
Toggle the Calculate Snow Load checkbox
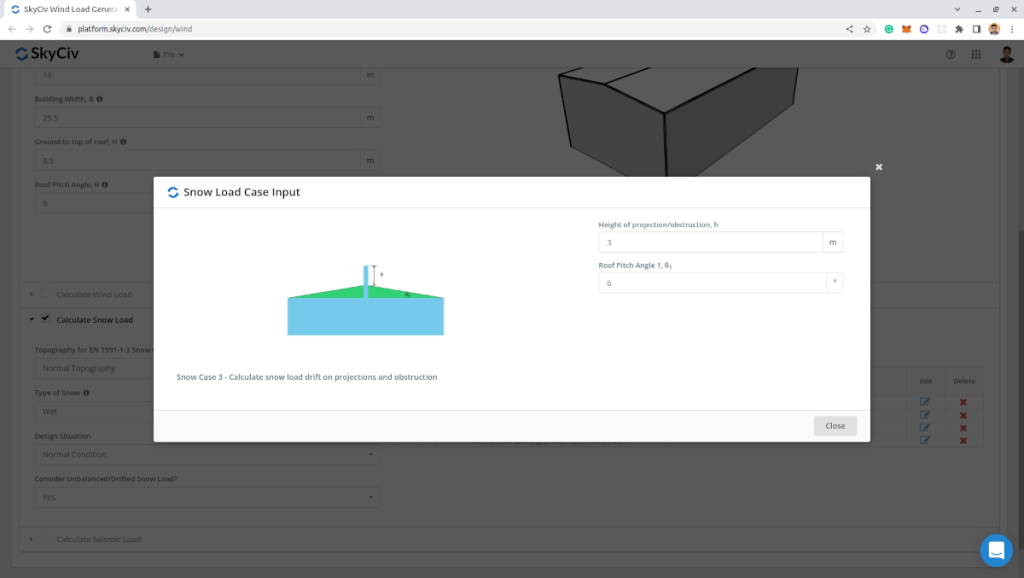pos(45,319)
